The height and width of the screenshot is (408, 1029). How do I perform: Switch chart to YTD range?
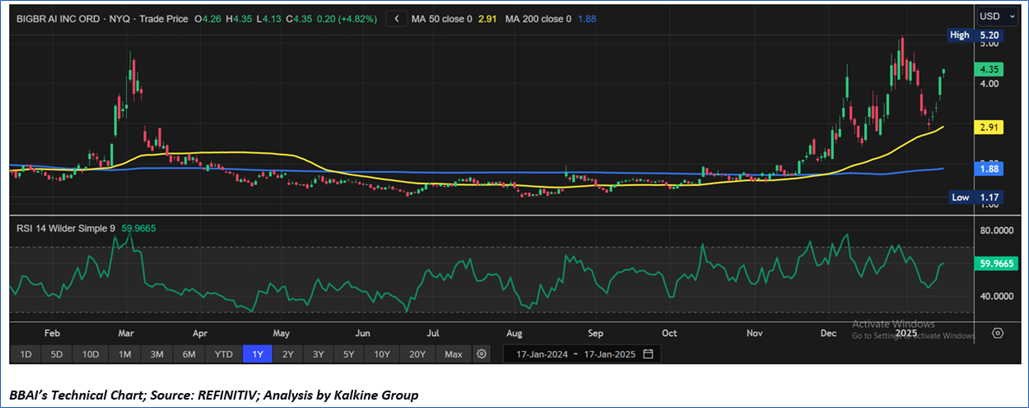point(223,354)
